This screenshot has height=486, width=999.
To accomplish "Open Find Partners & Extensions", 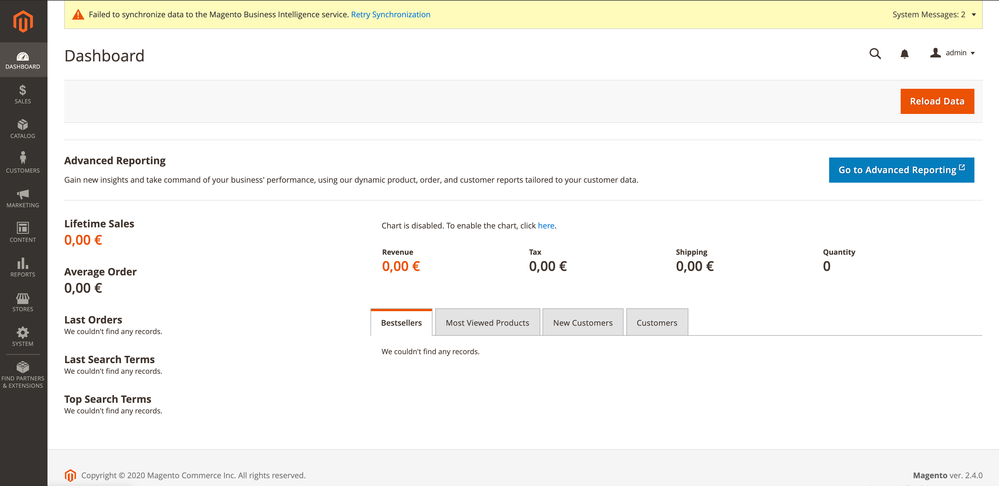I will click(22, 374).
